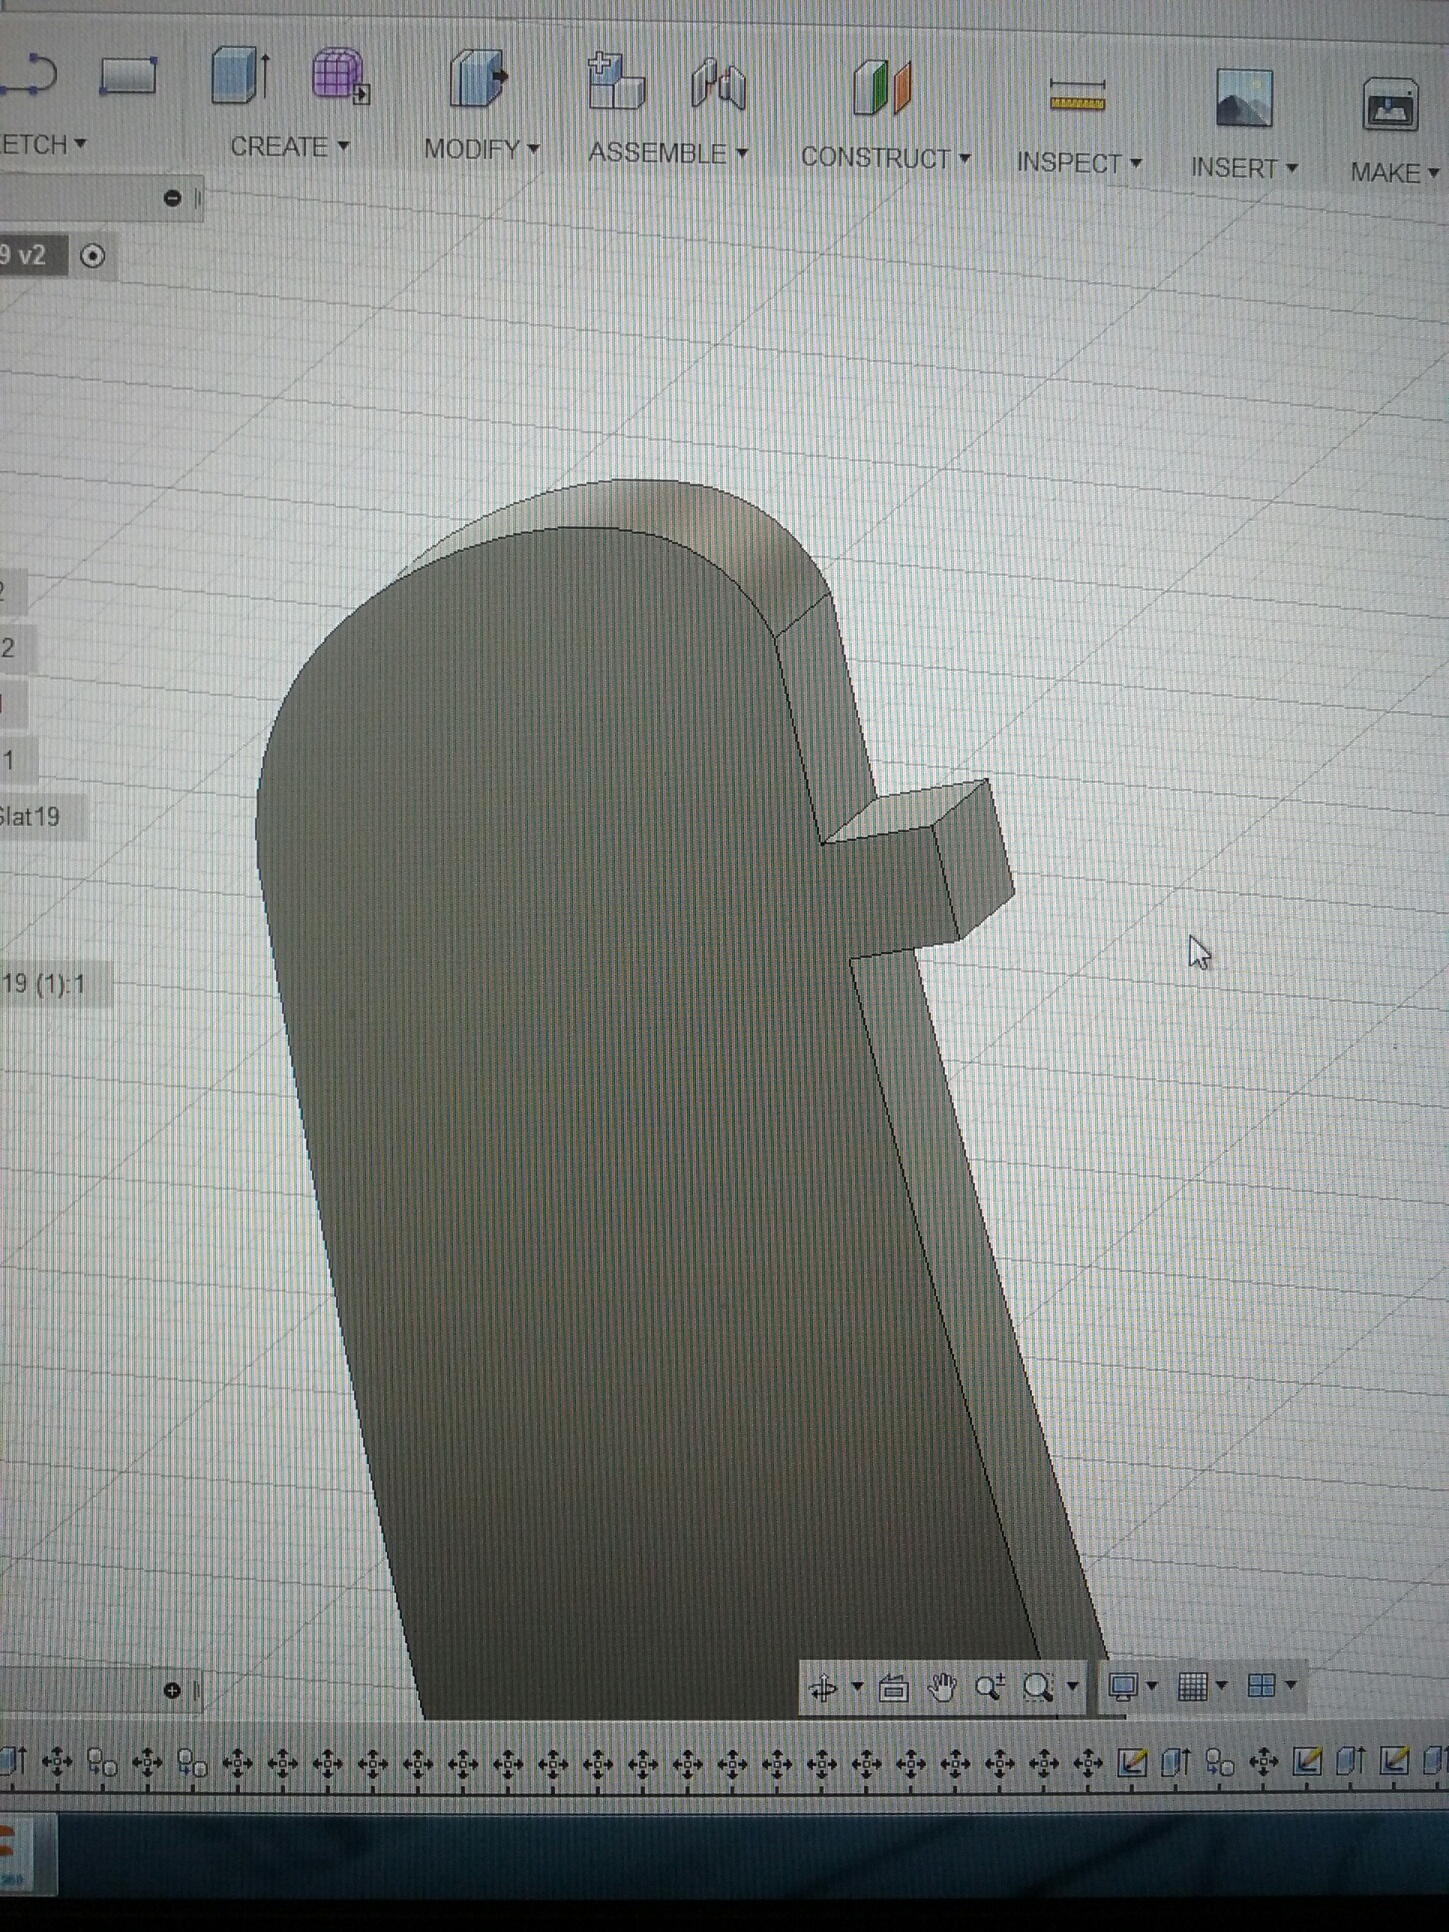Open the MAKE dropdown menu
Viewport: 1449px width, 1932px height.
(1395, 173)
